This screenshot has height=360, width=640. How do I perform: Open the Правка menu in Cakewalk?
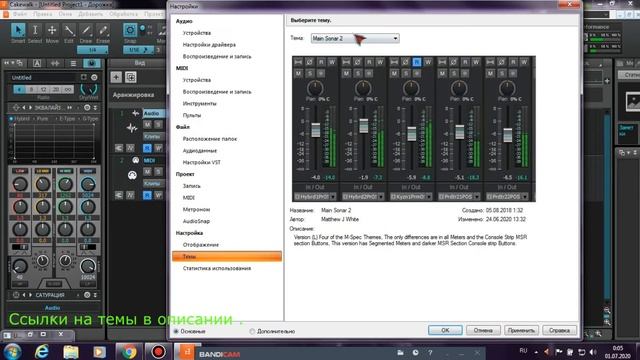(42, 14)
